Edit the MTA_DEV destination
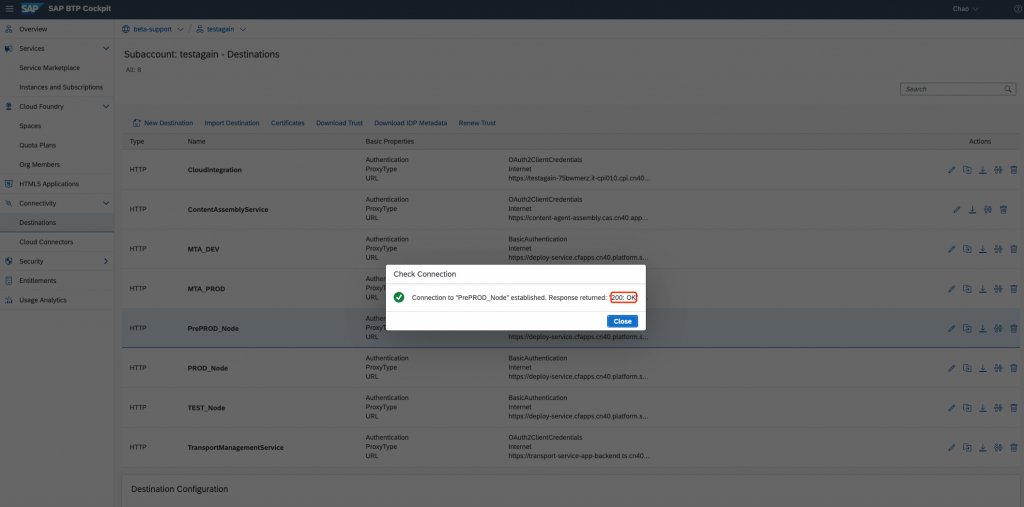 (952, 249)
